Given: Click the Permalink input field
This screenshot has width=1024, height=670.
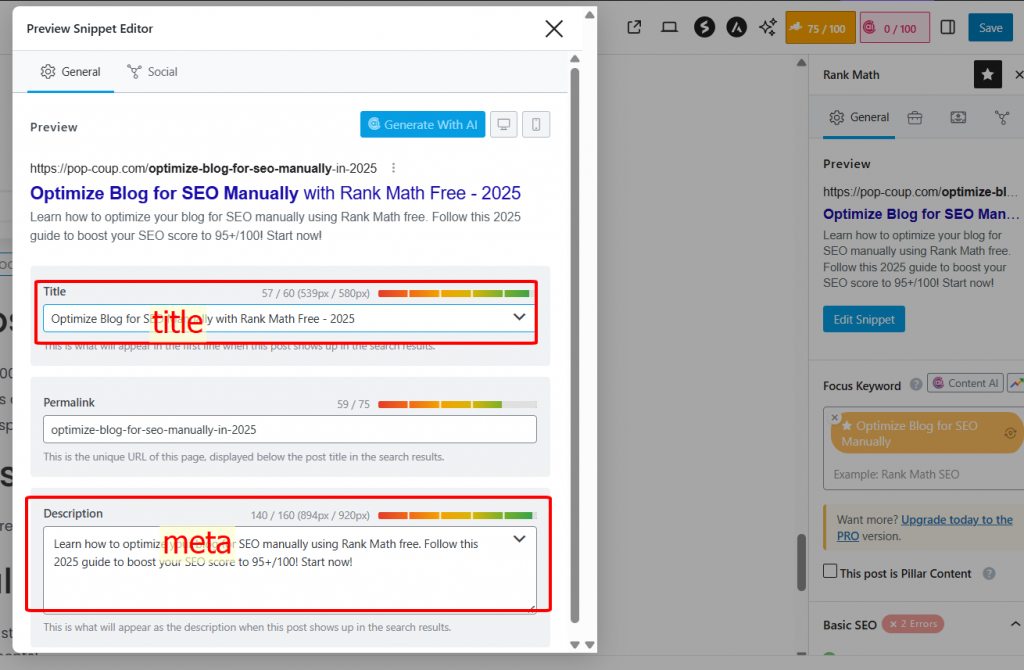Looking at the screenshot, I should (x=290, y=430).
